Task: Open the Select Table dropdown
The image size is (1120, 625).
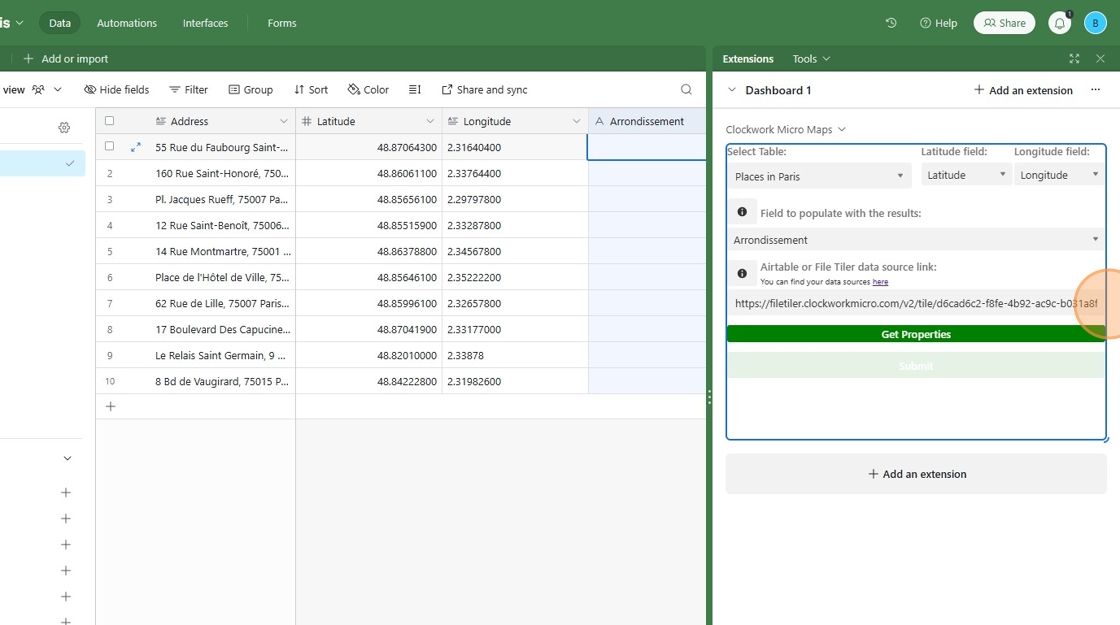Action: 819,176
